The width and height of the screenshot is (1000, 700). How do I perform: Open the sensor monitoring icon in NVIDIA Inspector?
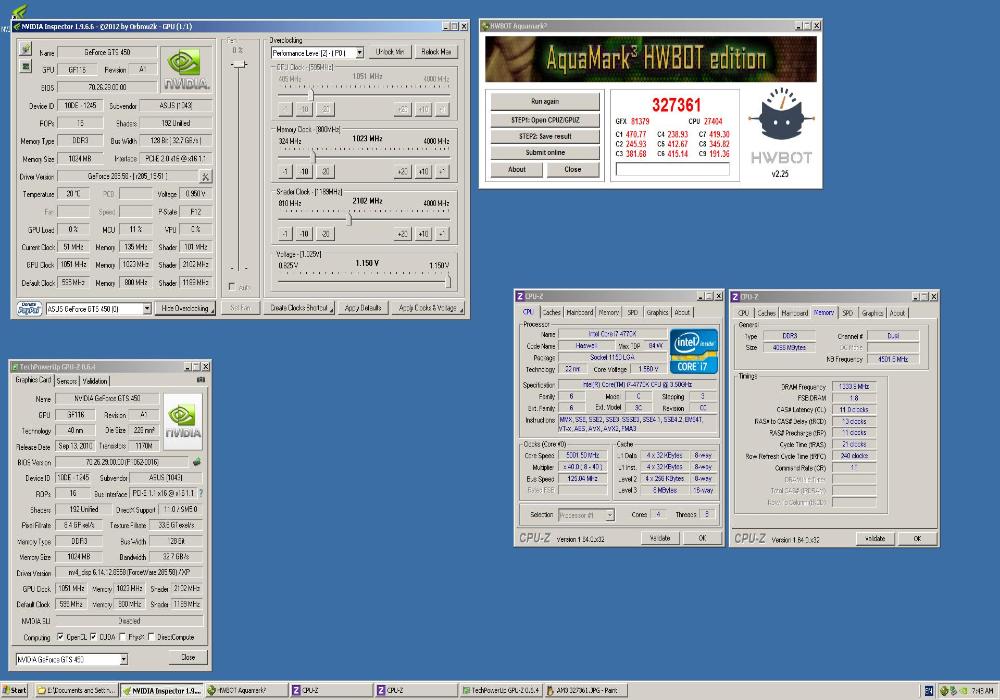tap(26, 66)
